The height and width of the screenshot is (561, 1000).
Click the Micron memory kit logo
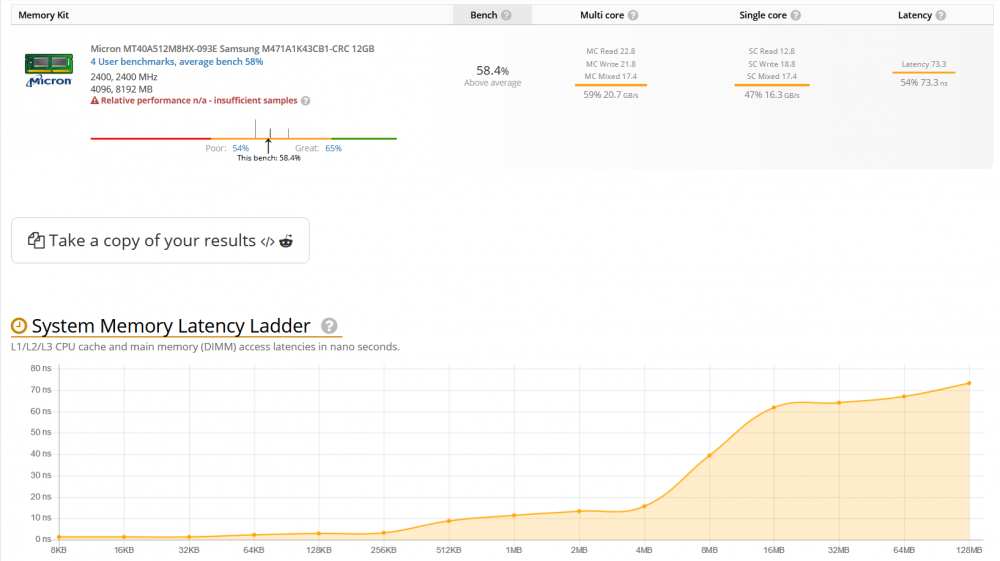coord(48,70)
